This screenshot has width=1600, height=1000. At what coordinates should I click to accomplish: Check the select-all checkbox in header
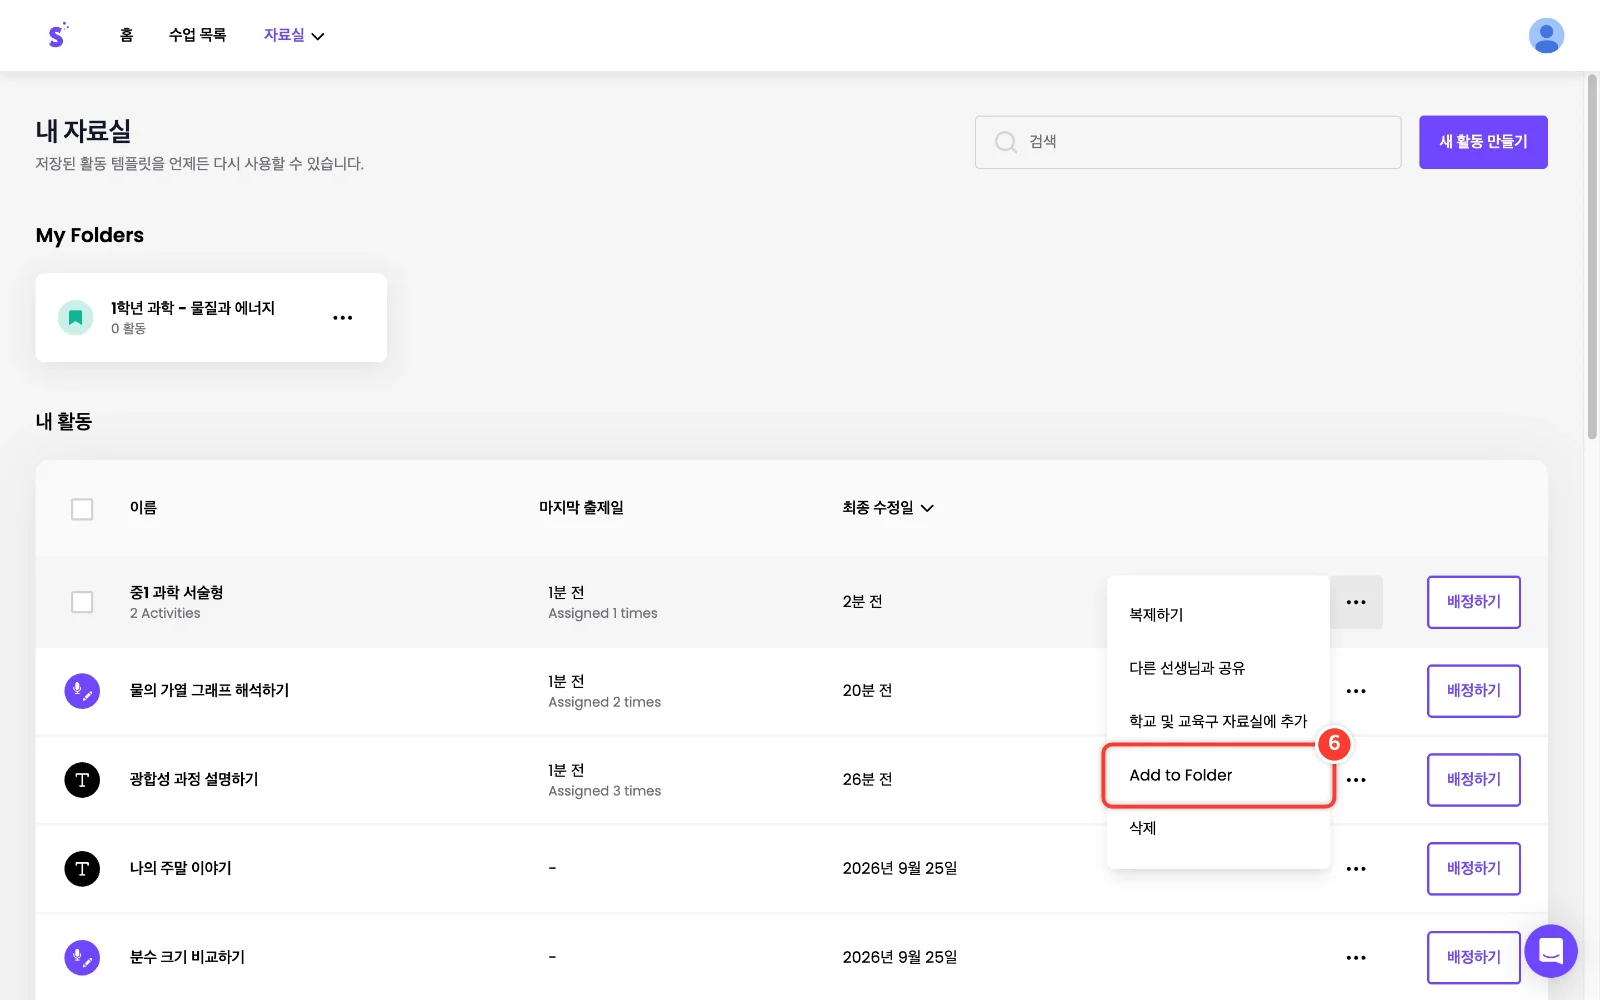pos(82,509)
